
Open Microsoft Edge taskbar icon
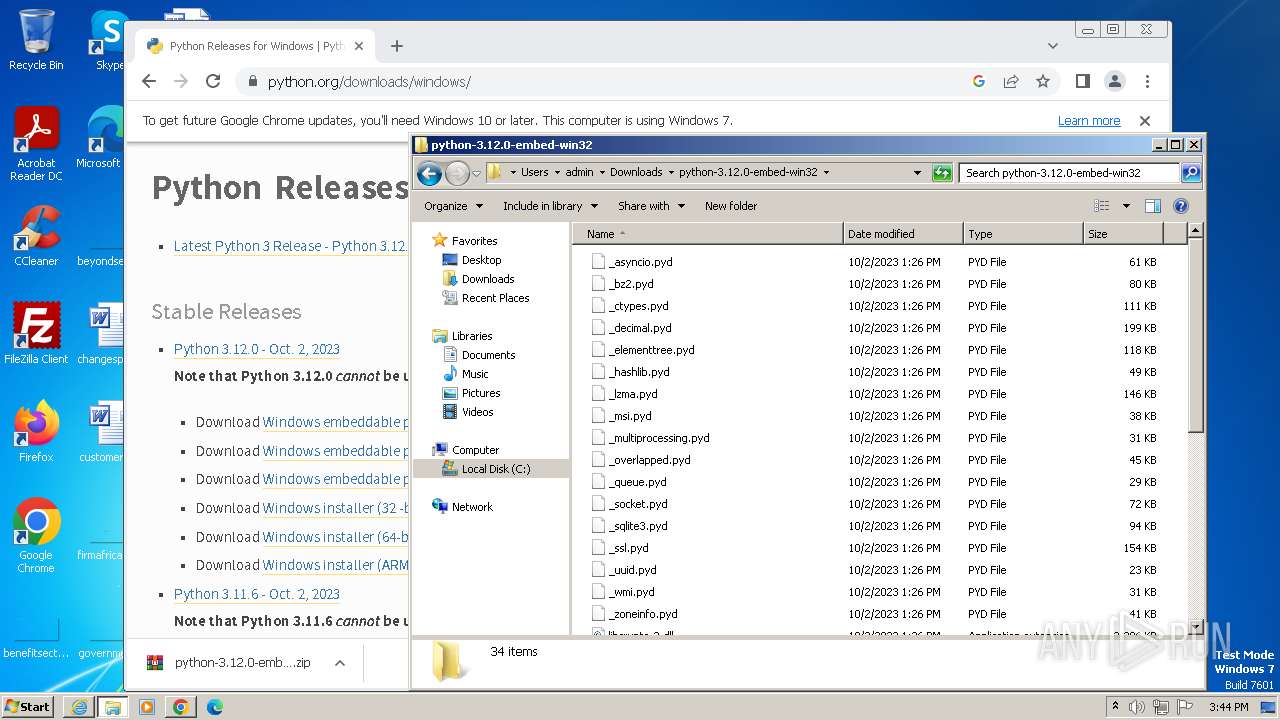pyautogui.click(x=215, y=707)
